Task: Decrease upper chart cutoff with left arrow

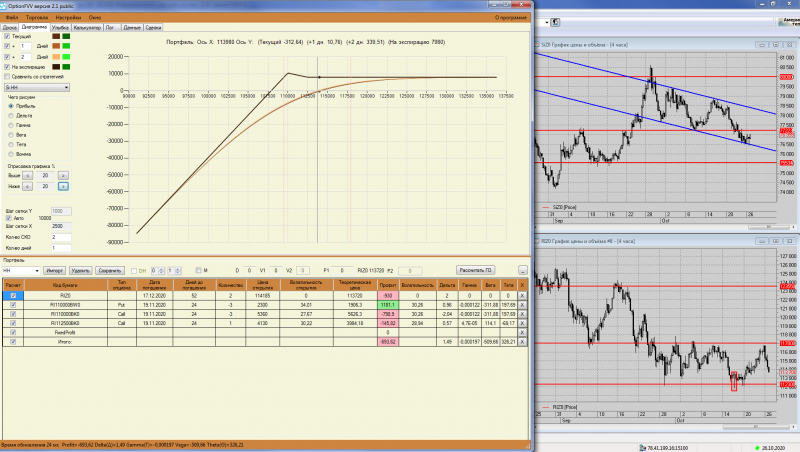Action: (x=28, y=175)
